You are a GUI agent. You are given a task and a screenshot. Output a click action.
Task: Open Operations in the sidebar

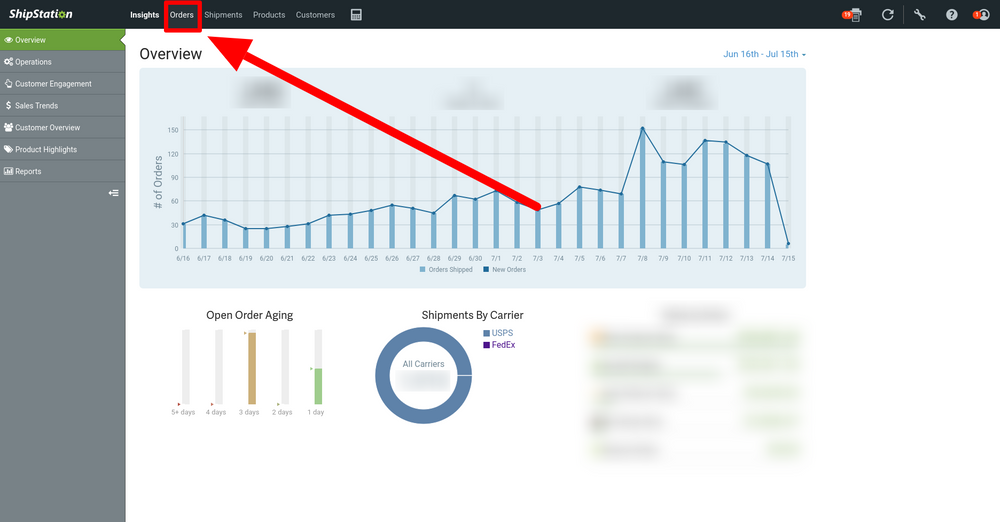(62, 62)
